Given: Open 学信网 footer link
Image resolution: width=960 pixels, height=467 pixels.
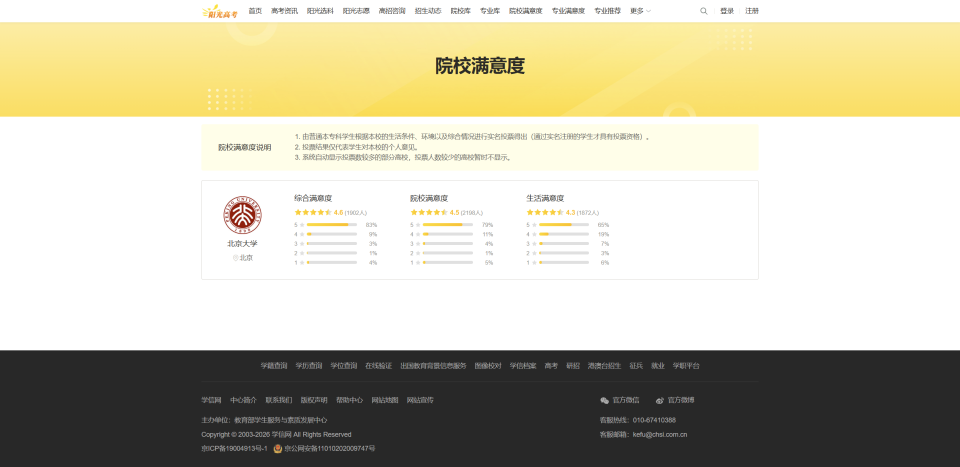Looking at the screenshot, I should tap(211, 400).
